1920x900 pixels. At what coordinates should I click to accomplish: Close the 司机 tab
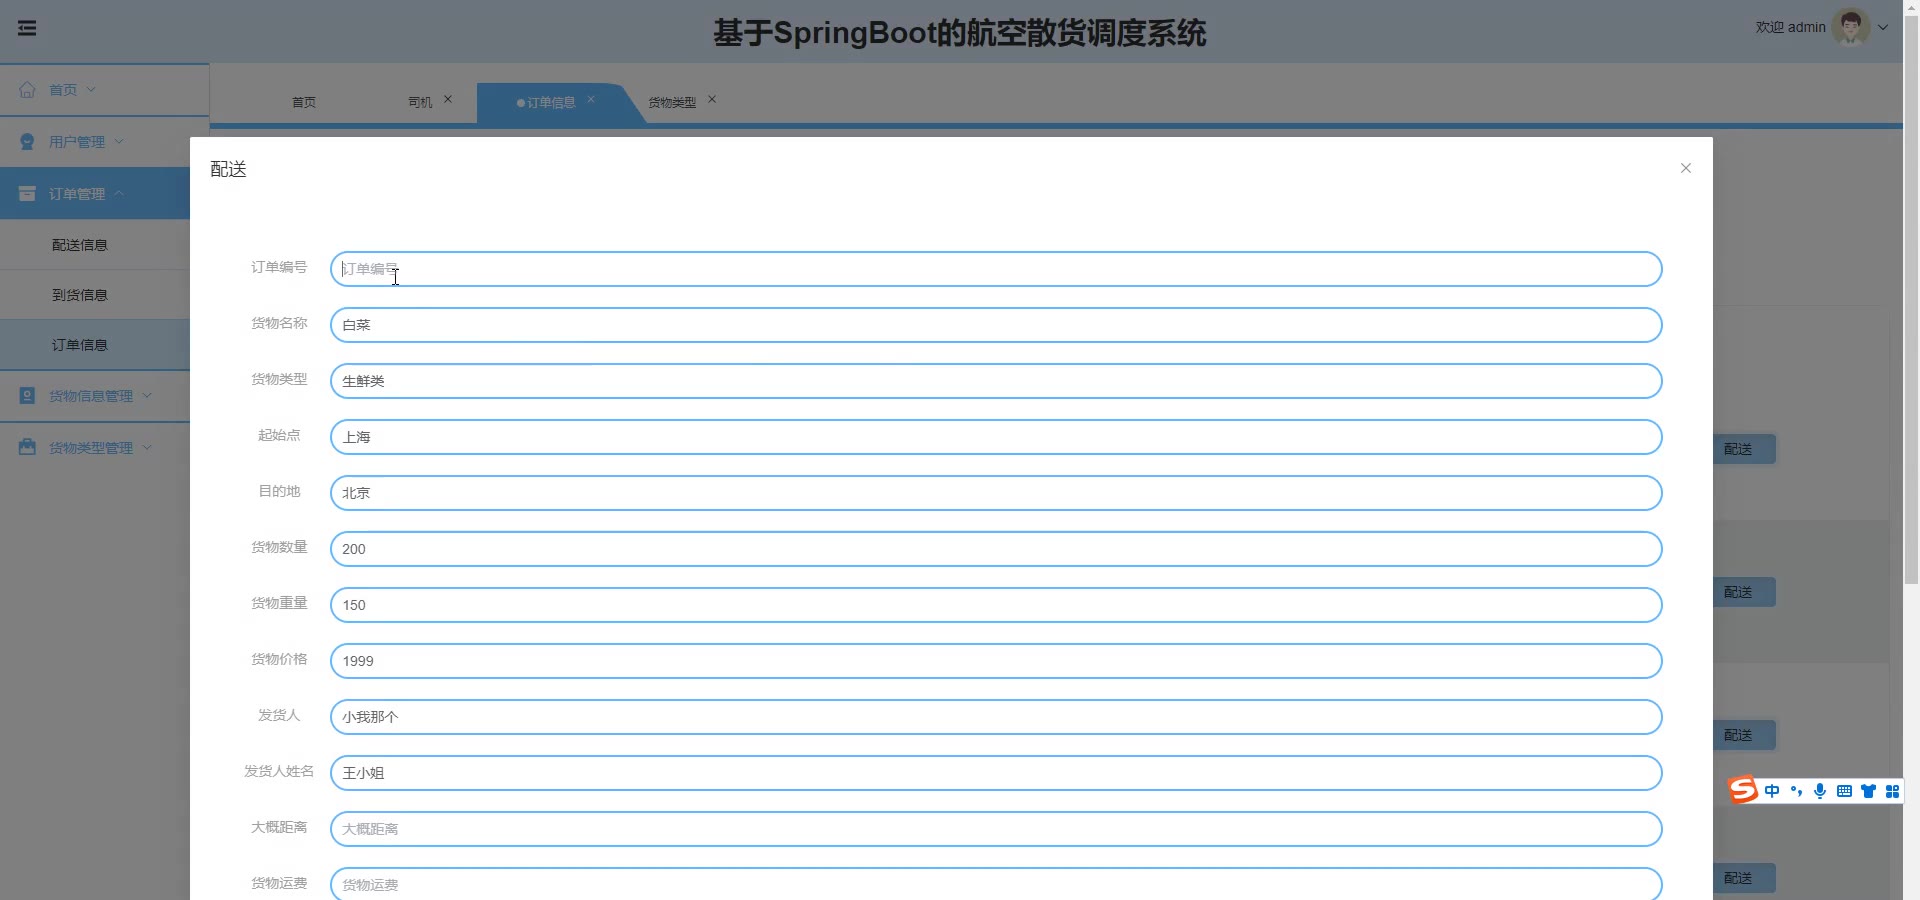pos(448,99)
